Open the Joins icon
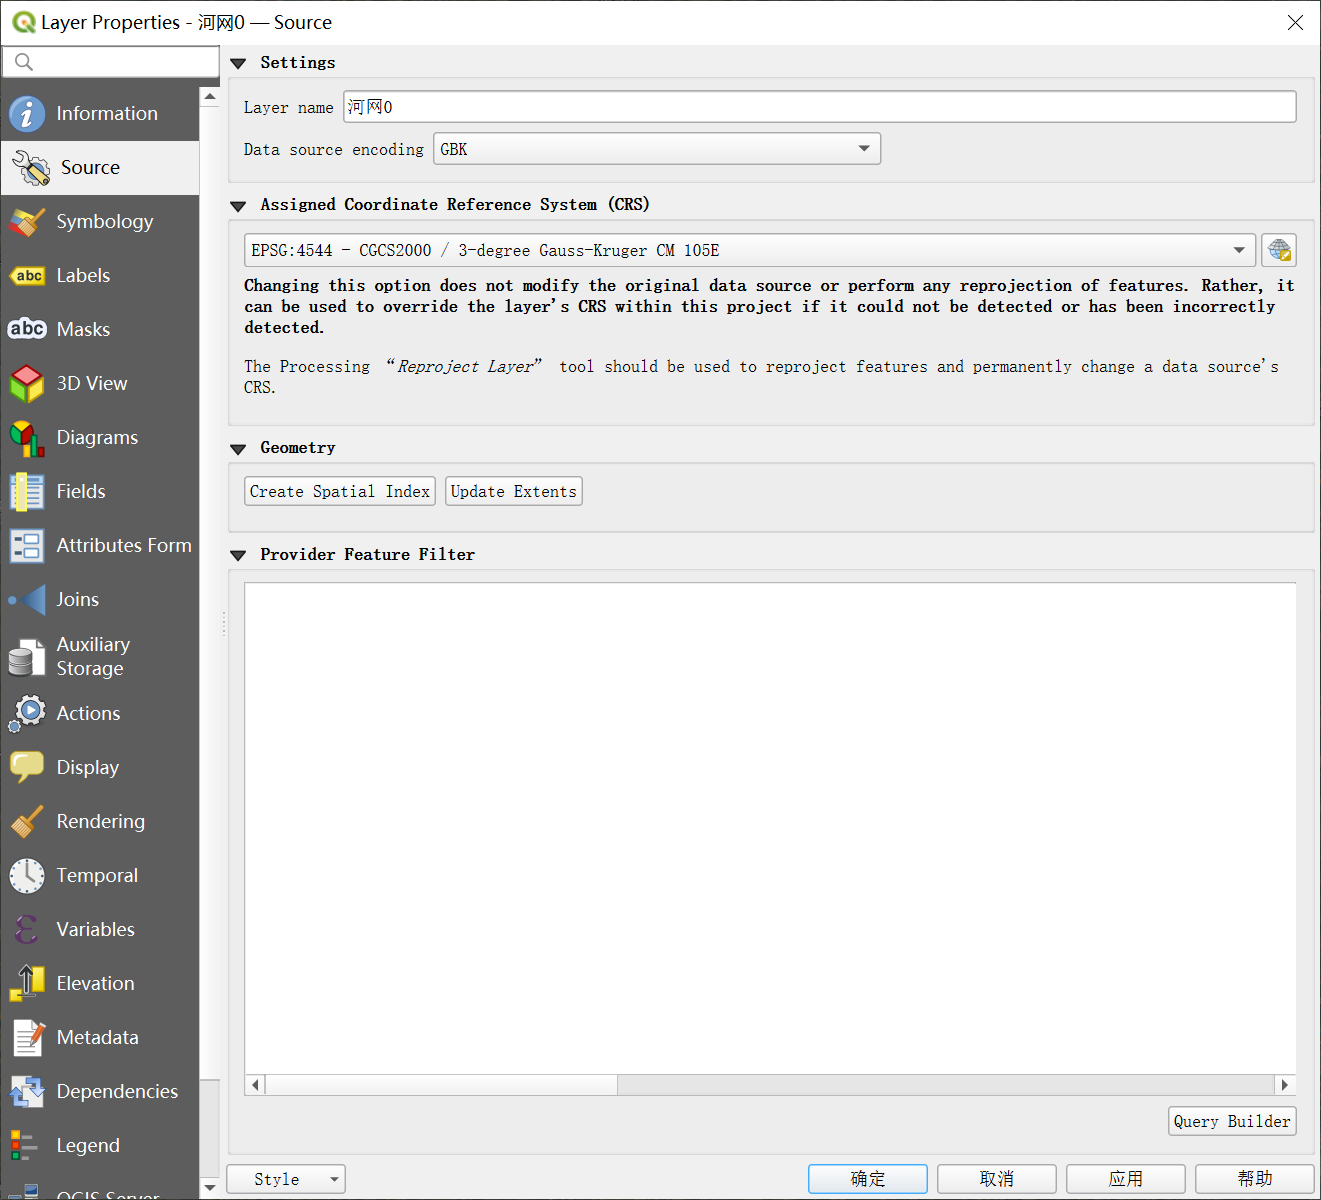 pyautogui.click(x=27, y=600)
